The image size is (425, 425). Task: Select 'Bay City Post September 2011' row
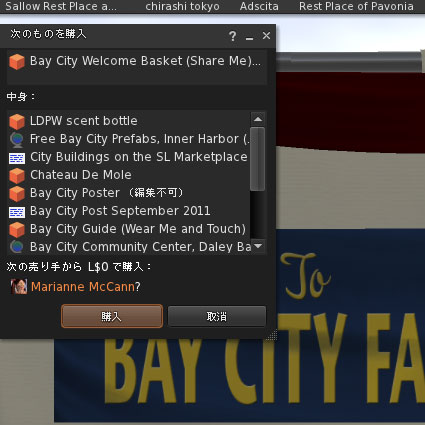(x=128, y=211)
